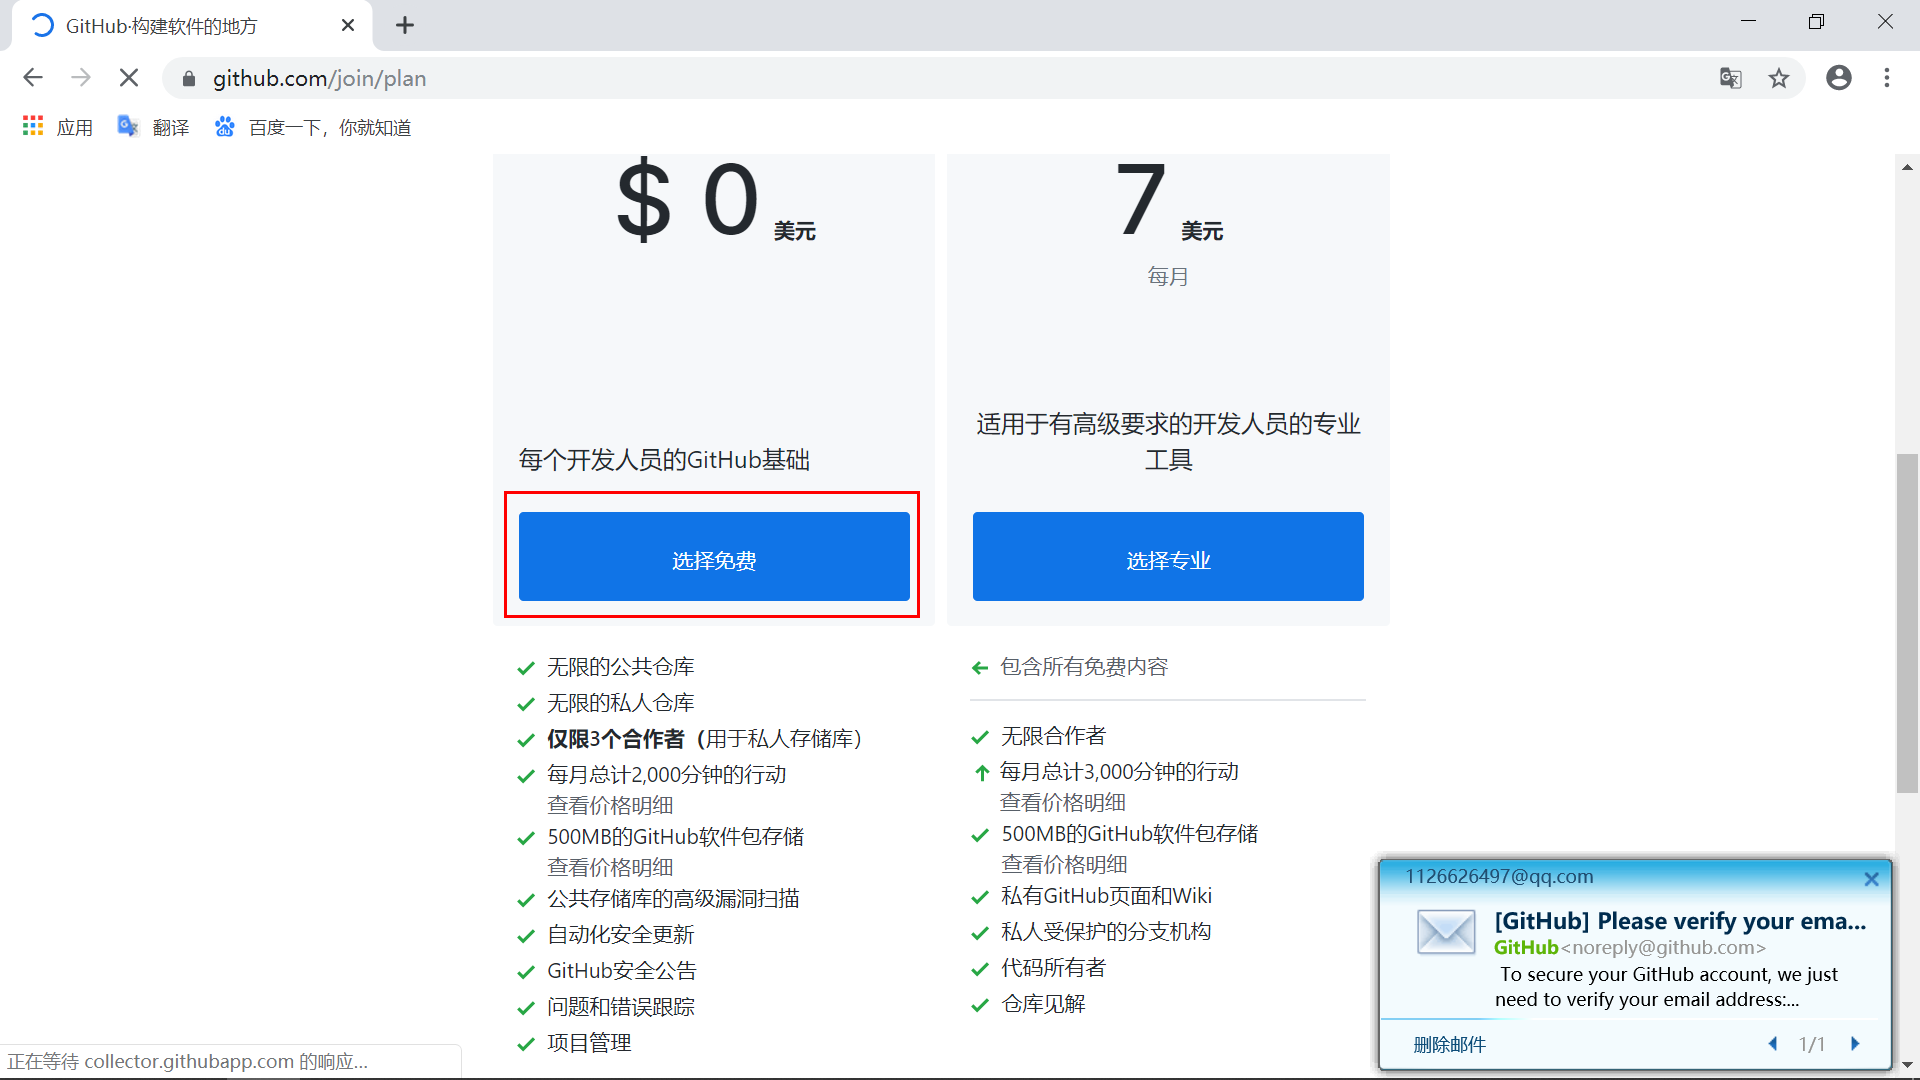Click the envelope icon in mail popup

(1446, 932)
